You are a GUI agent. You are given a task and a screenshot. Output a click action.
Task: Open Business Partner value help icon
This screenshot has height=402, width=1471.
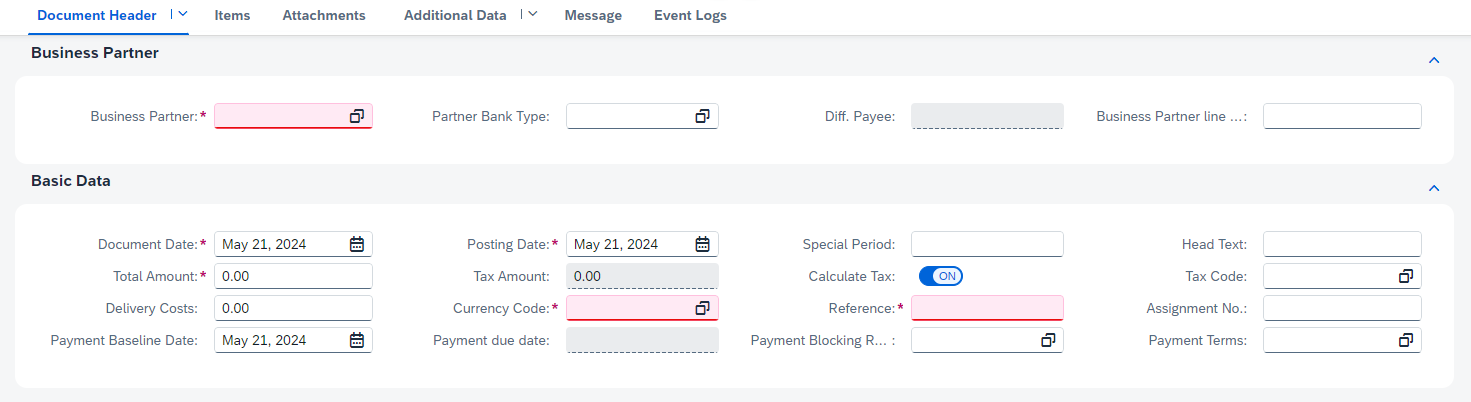pyautogui.click(x=356, y=117)
